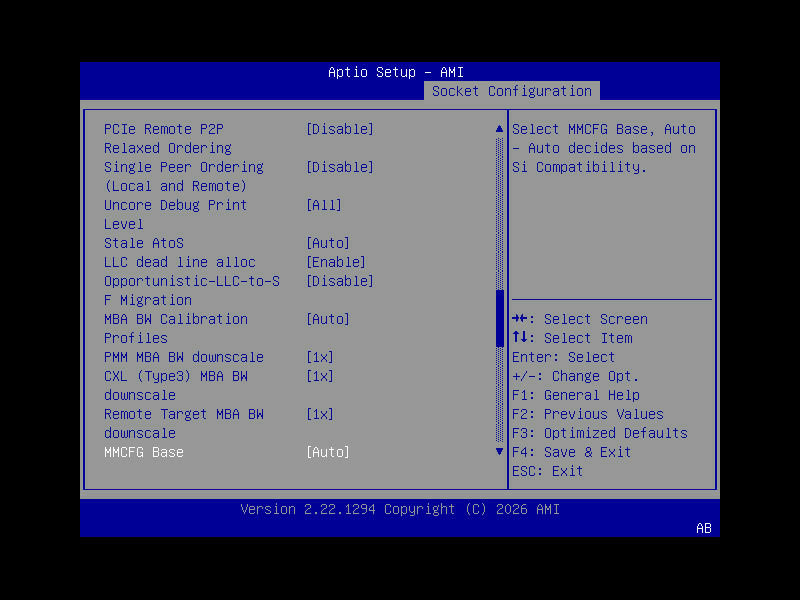Image resolution: width=800 pixels, height=600 pixels.
Task: Click the F1: General Help hint
Action: [576, 395]
